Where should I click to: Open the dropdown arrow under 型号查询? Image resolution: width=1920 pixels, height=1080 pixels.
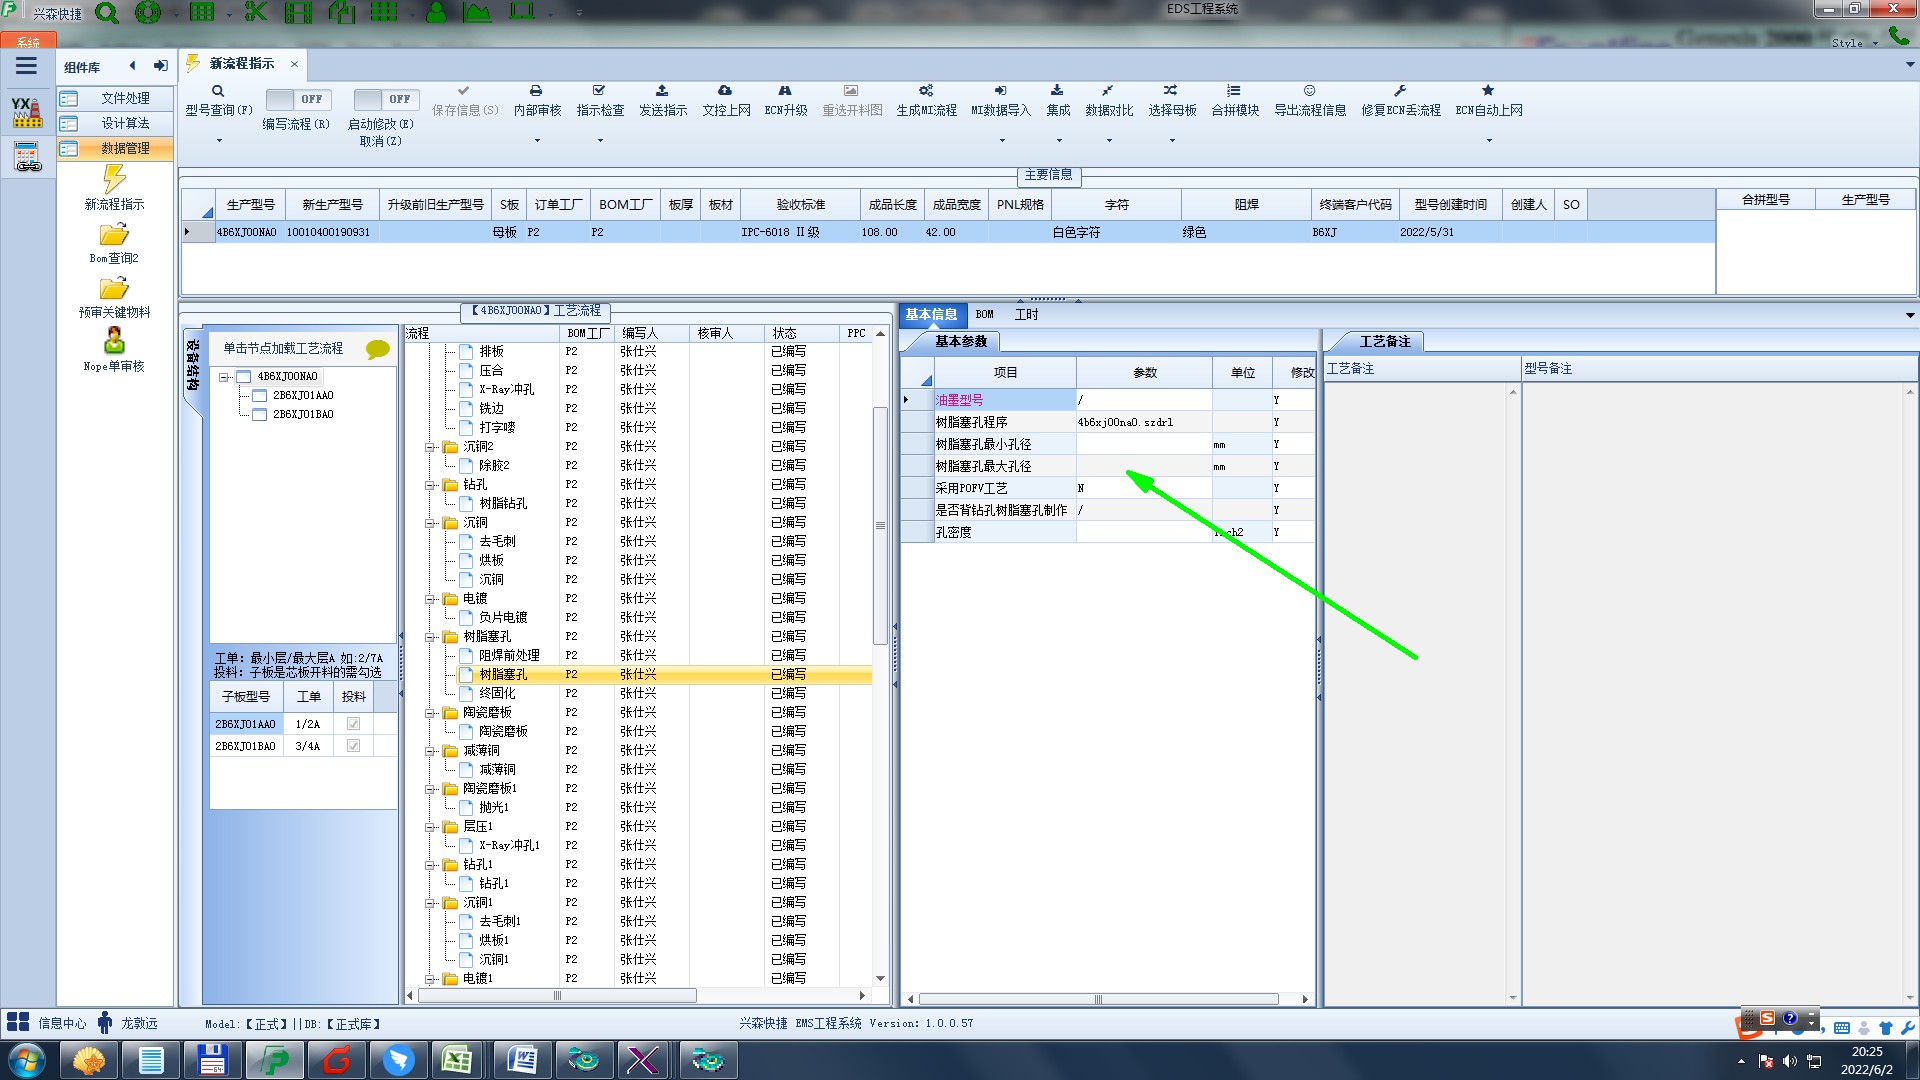coord(219,140)
